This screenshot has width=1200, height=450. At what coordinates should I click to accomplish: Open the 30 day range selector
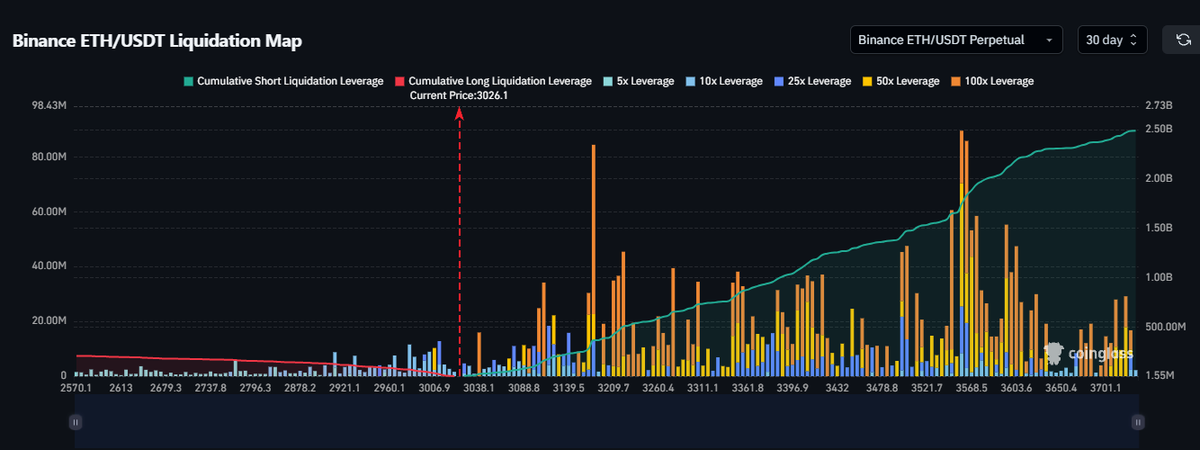pyautogui.click(x=1113, y=40)
